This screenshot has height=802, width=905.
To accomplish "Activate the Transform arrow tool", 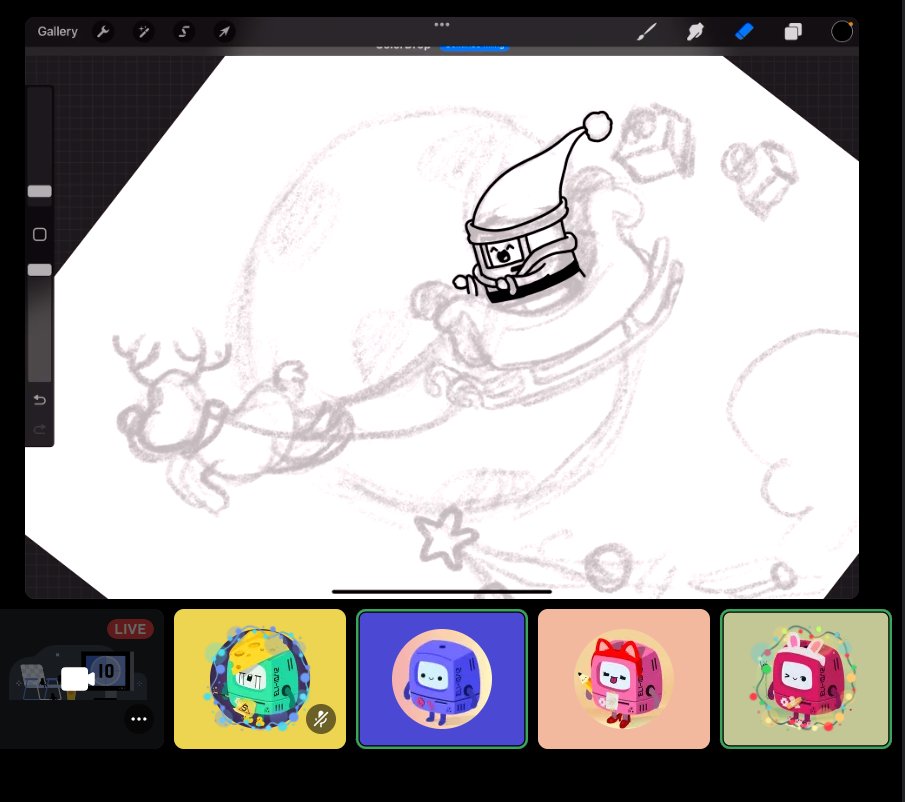I will tap(224, 32).
